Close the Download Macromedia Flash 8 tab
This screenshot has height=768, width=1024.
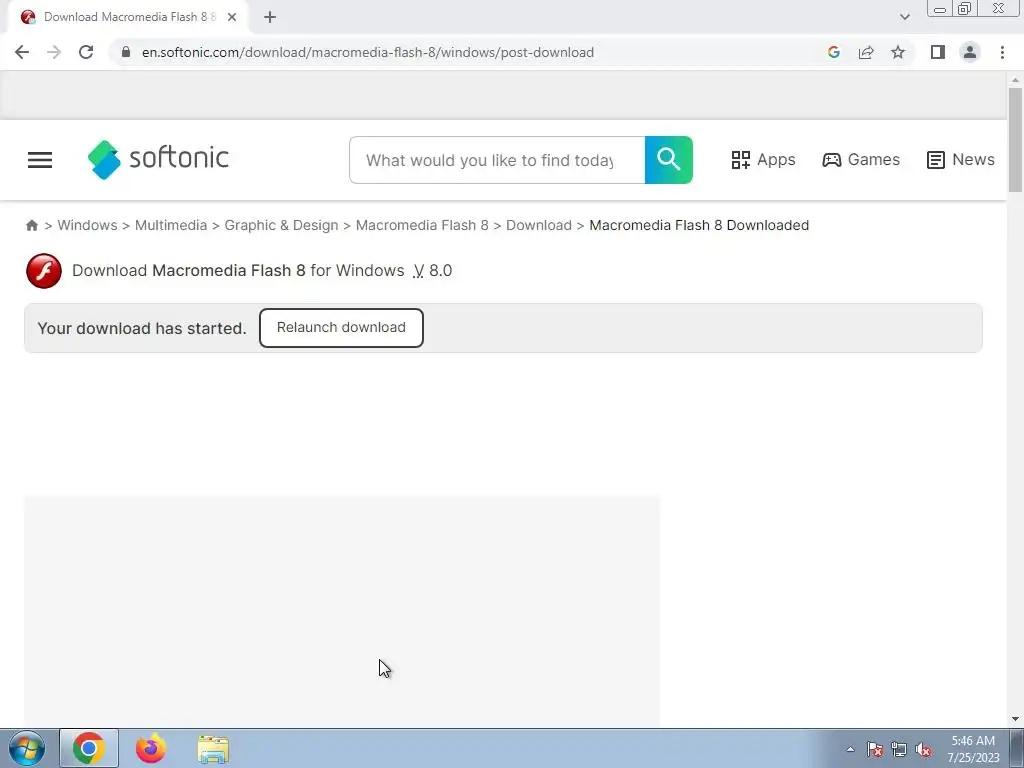pyautogui.click(x=232, y=17)
